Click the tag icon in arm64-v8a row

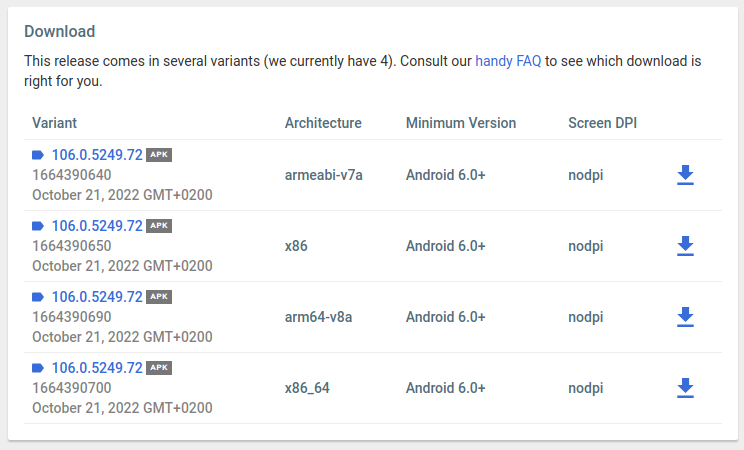click(x=38, y=297)
